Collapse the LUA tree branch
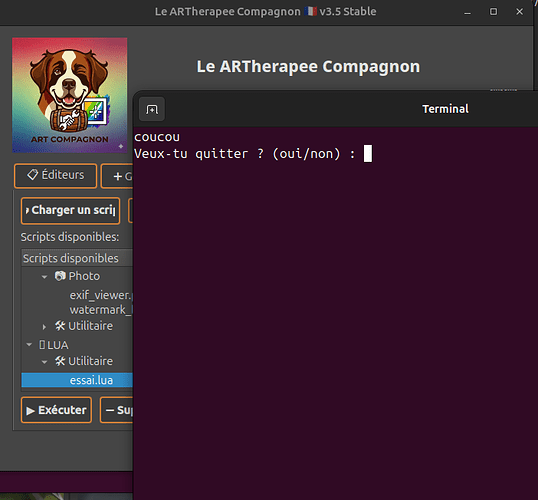This screenshot has height=500, width=538. [29, 345]
